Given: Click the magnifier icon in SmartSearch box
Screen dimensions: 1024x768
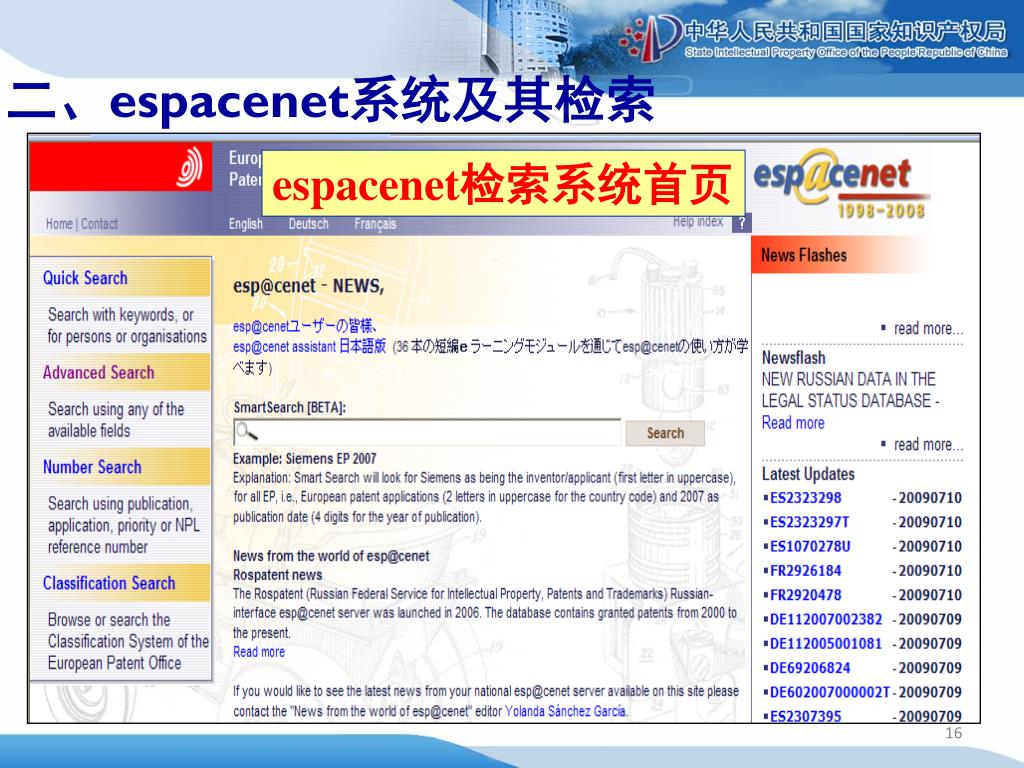Looking at the screenshot, I should click(x=246, y=431).
